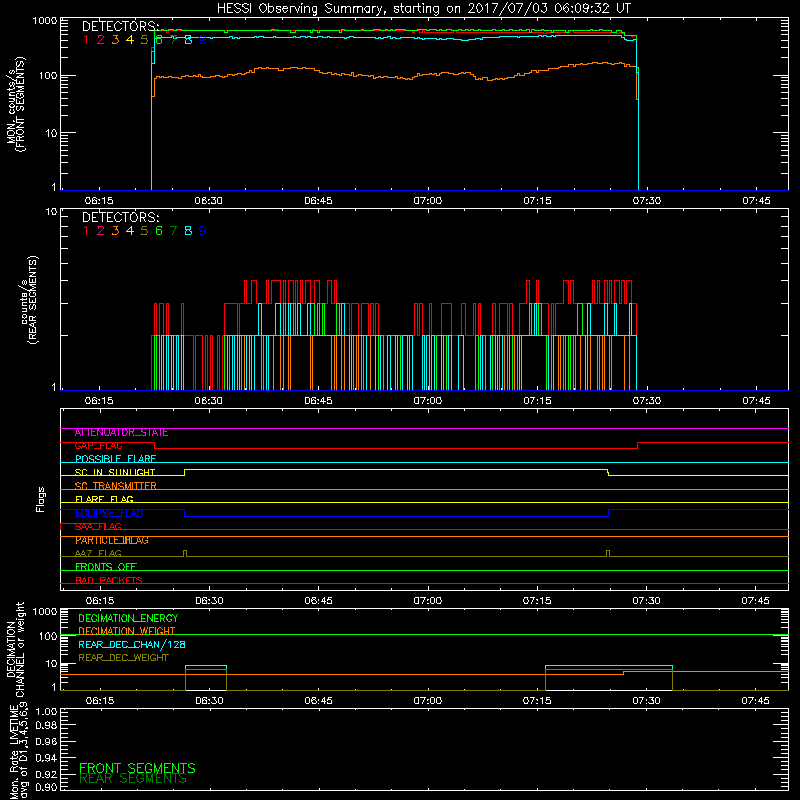Click the DECIMATION_ENERGY legend label

pos(128,618)
